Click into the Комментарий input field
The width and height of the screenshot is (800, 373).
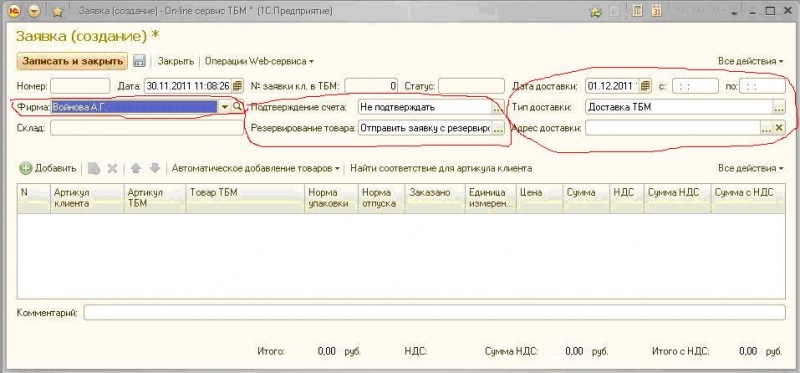(434, 312)
